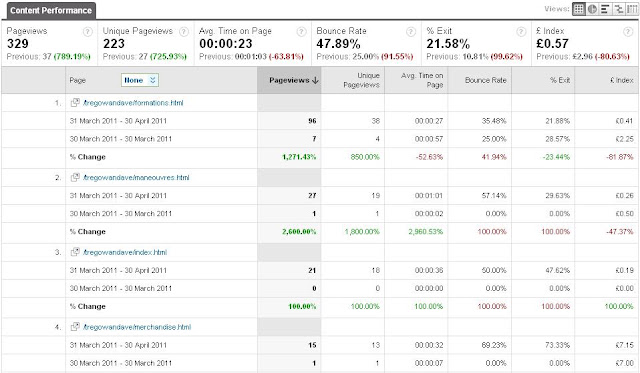Switch to the pie chart percentage view

pos(592,9)
